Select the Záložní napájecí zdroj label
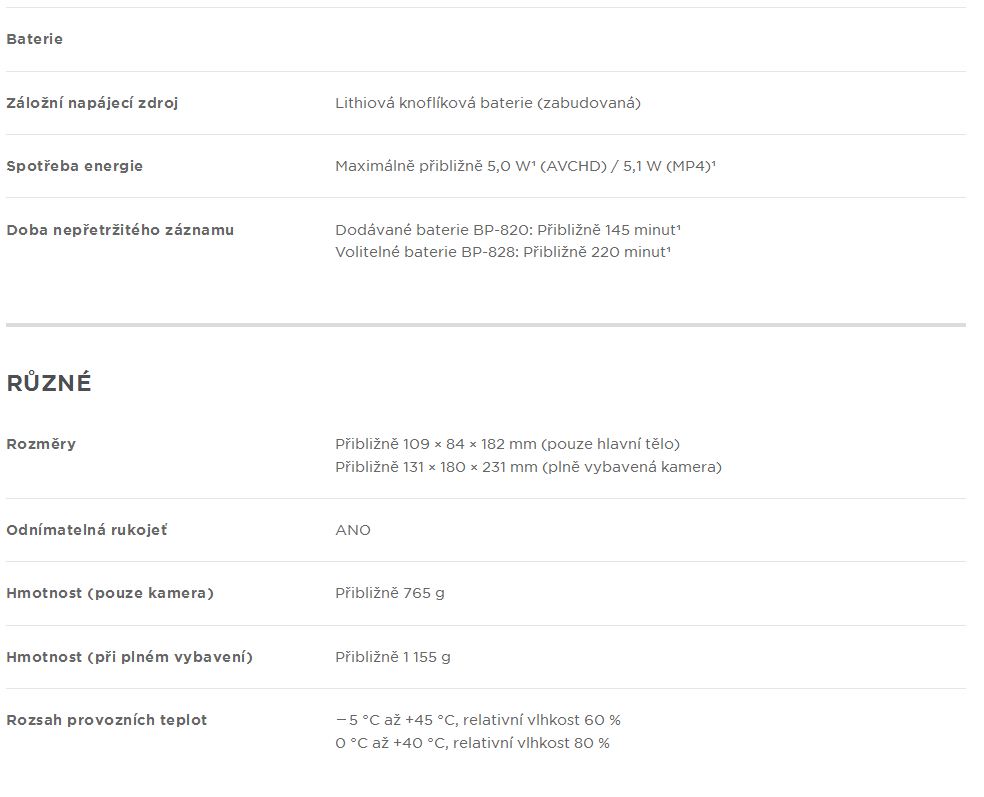 (x=92, y=103)
